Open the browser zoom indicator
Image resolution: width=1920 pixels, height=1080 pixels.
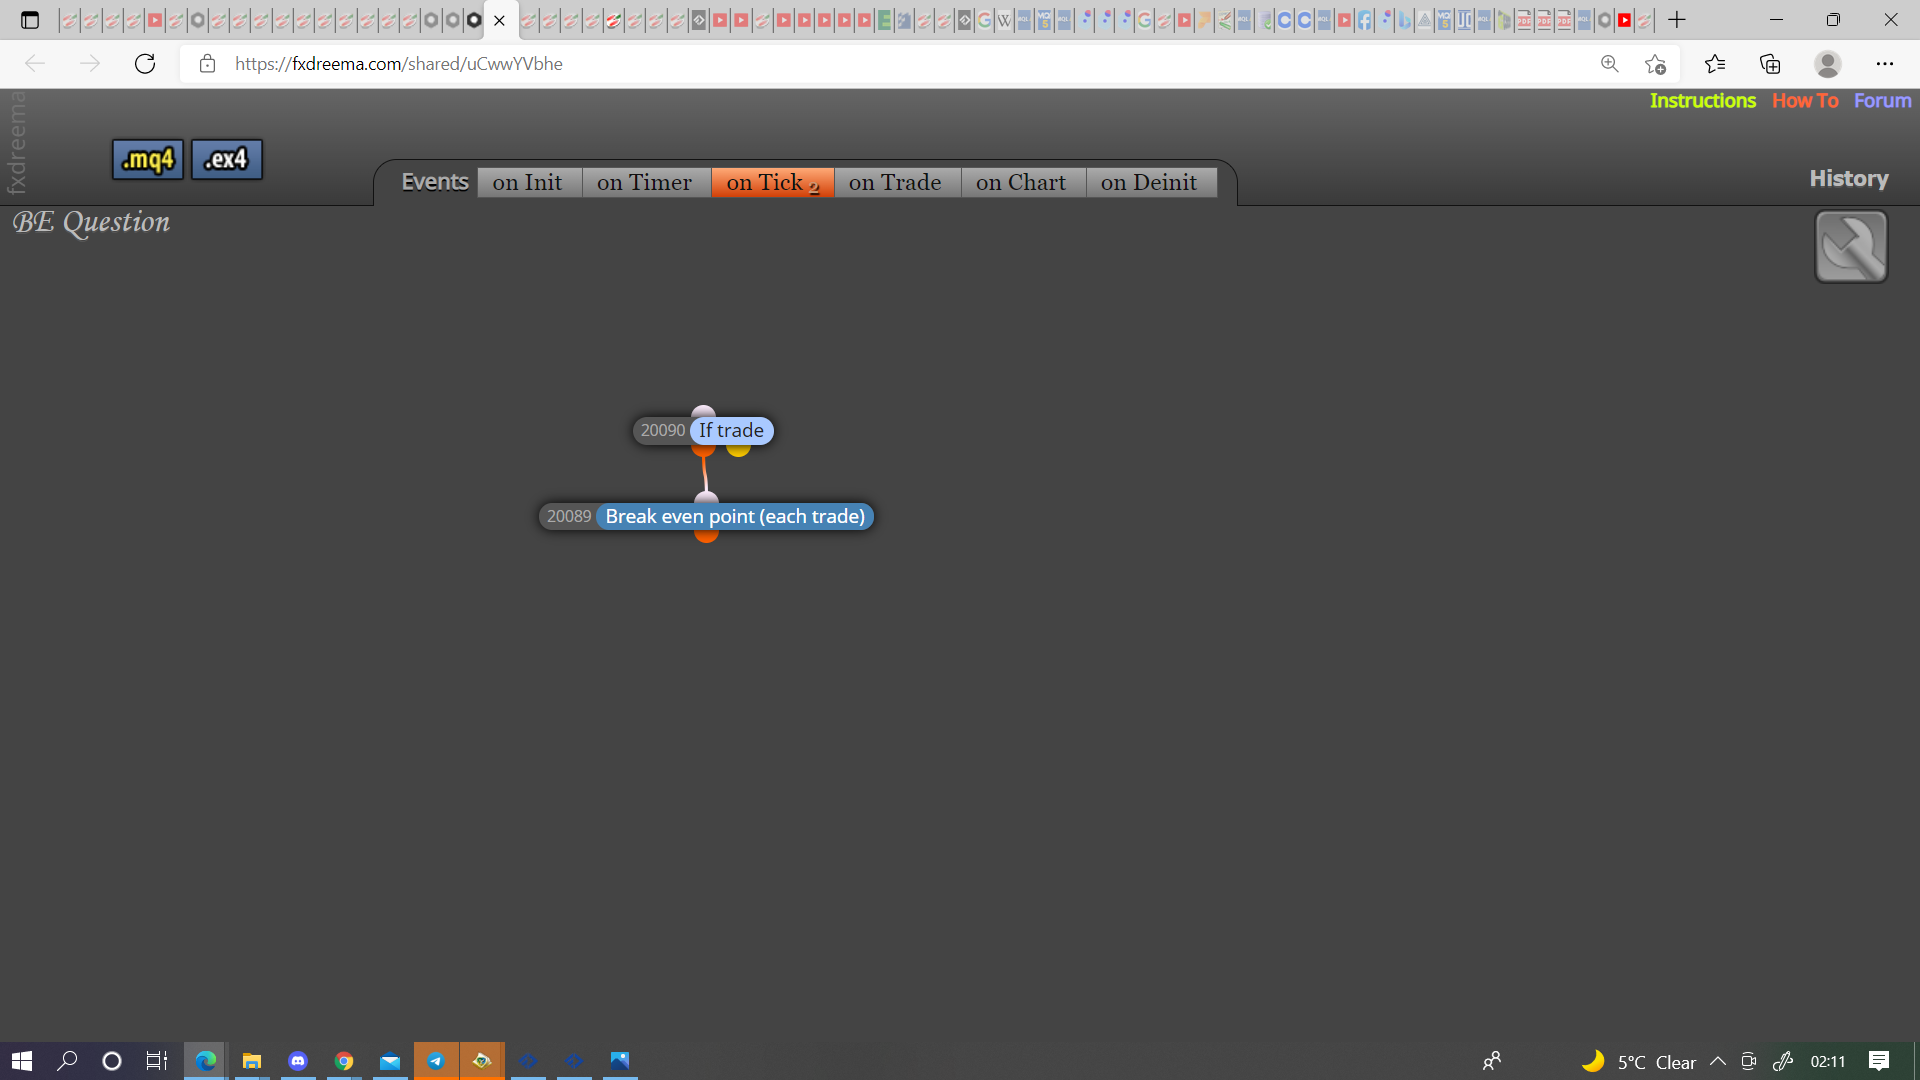1609,64
